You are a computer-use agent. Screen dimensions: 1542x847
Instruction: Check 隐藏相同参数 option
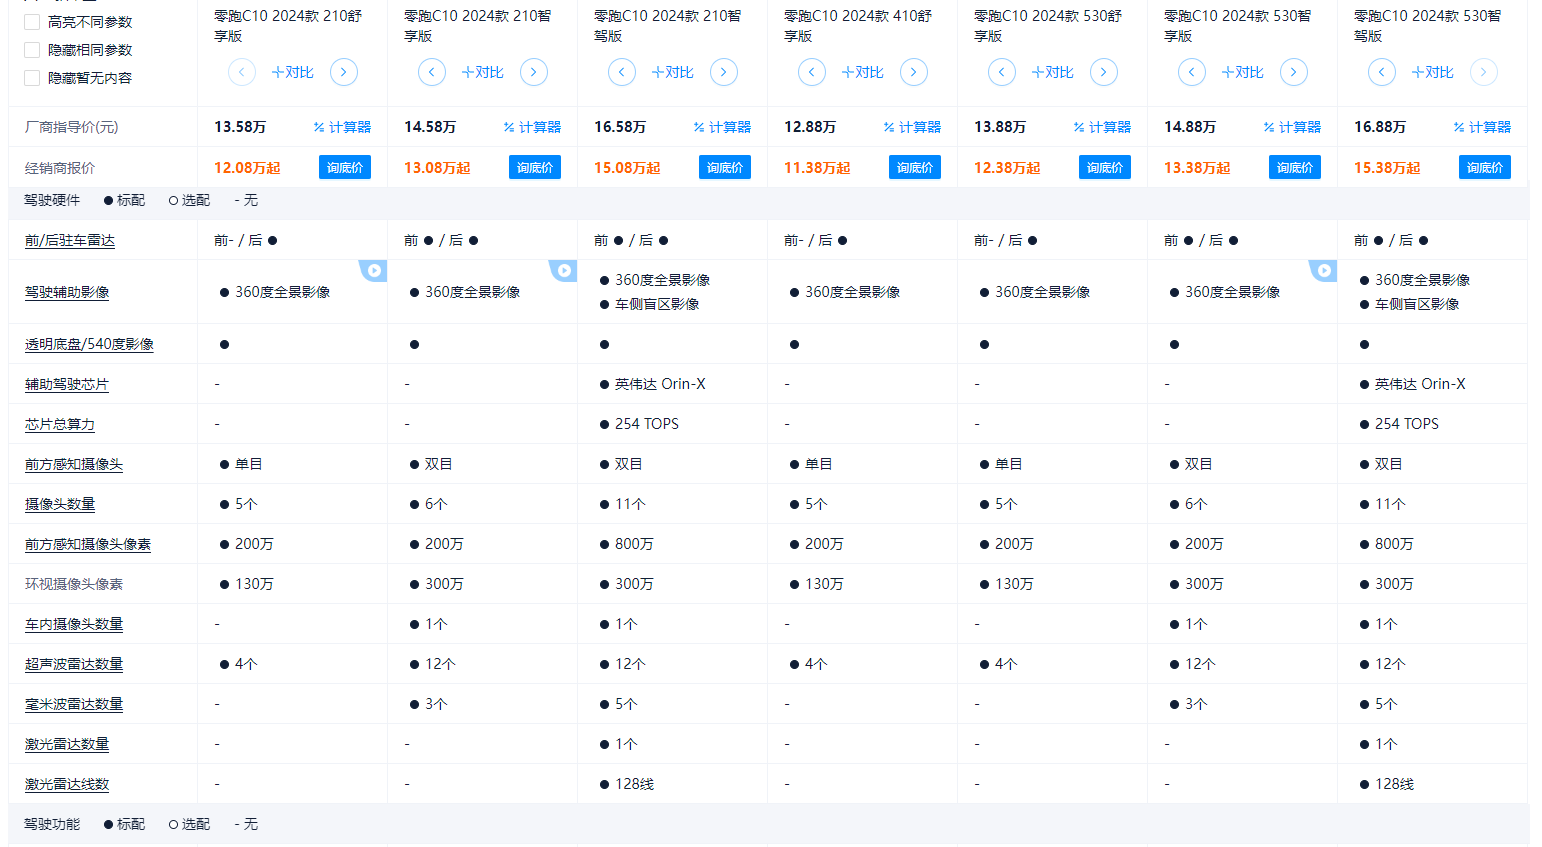[x=31, y=49]
